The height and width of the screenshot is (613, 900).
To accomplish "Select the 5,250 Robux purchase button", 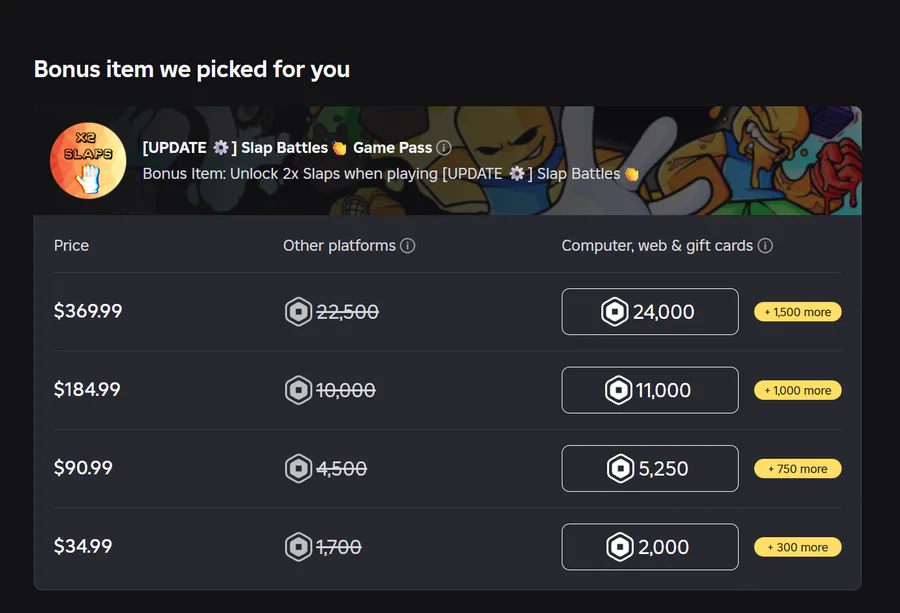I will click(650, 468).
